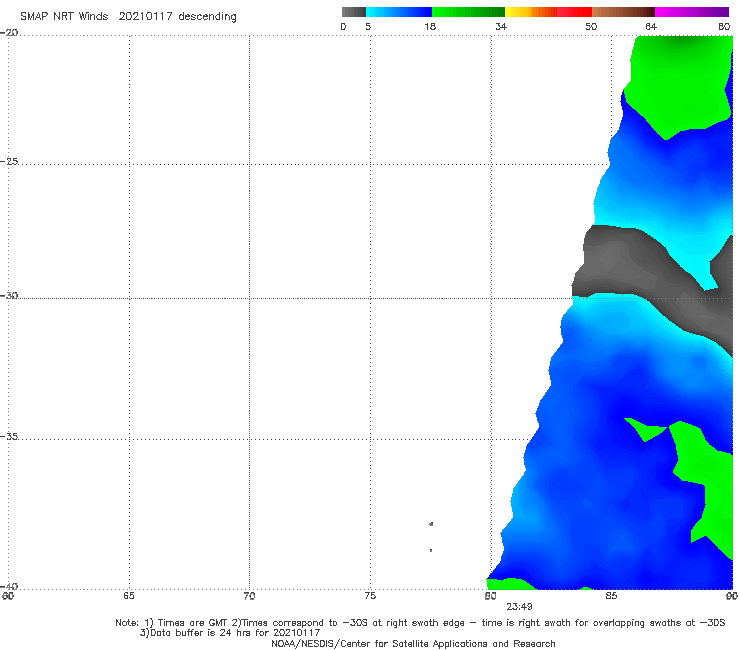Screen dimensions: 740x650
Task: Click the latitude label '-30'
Action: point(9,295)
